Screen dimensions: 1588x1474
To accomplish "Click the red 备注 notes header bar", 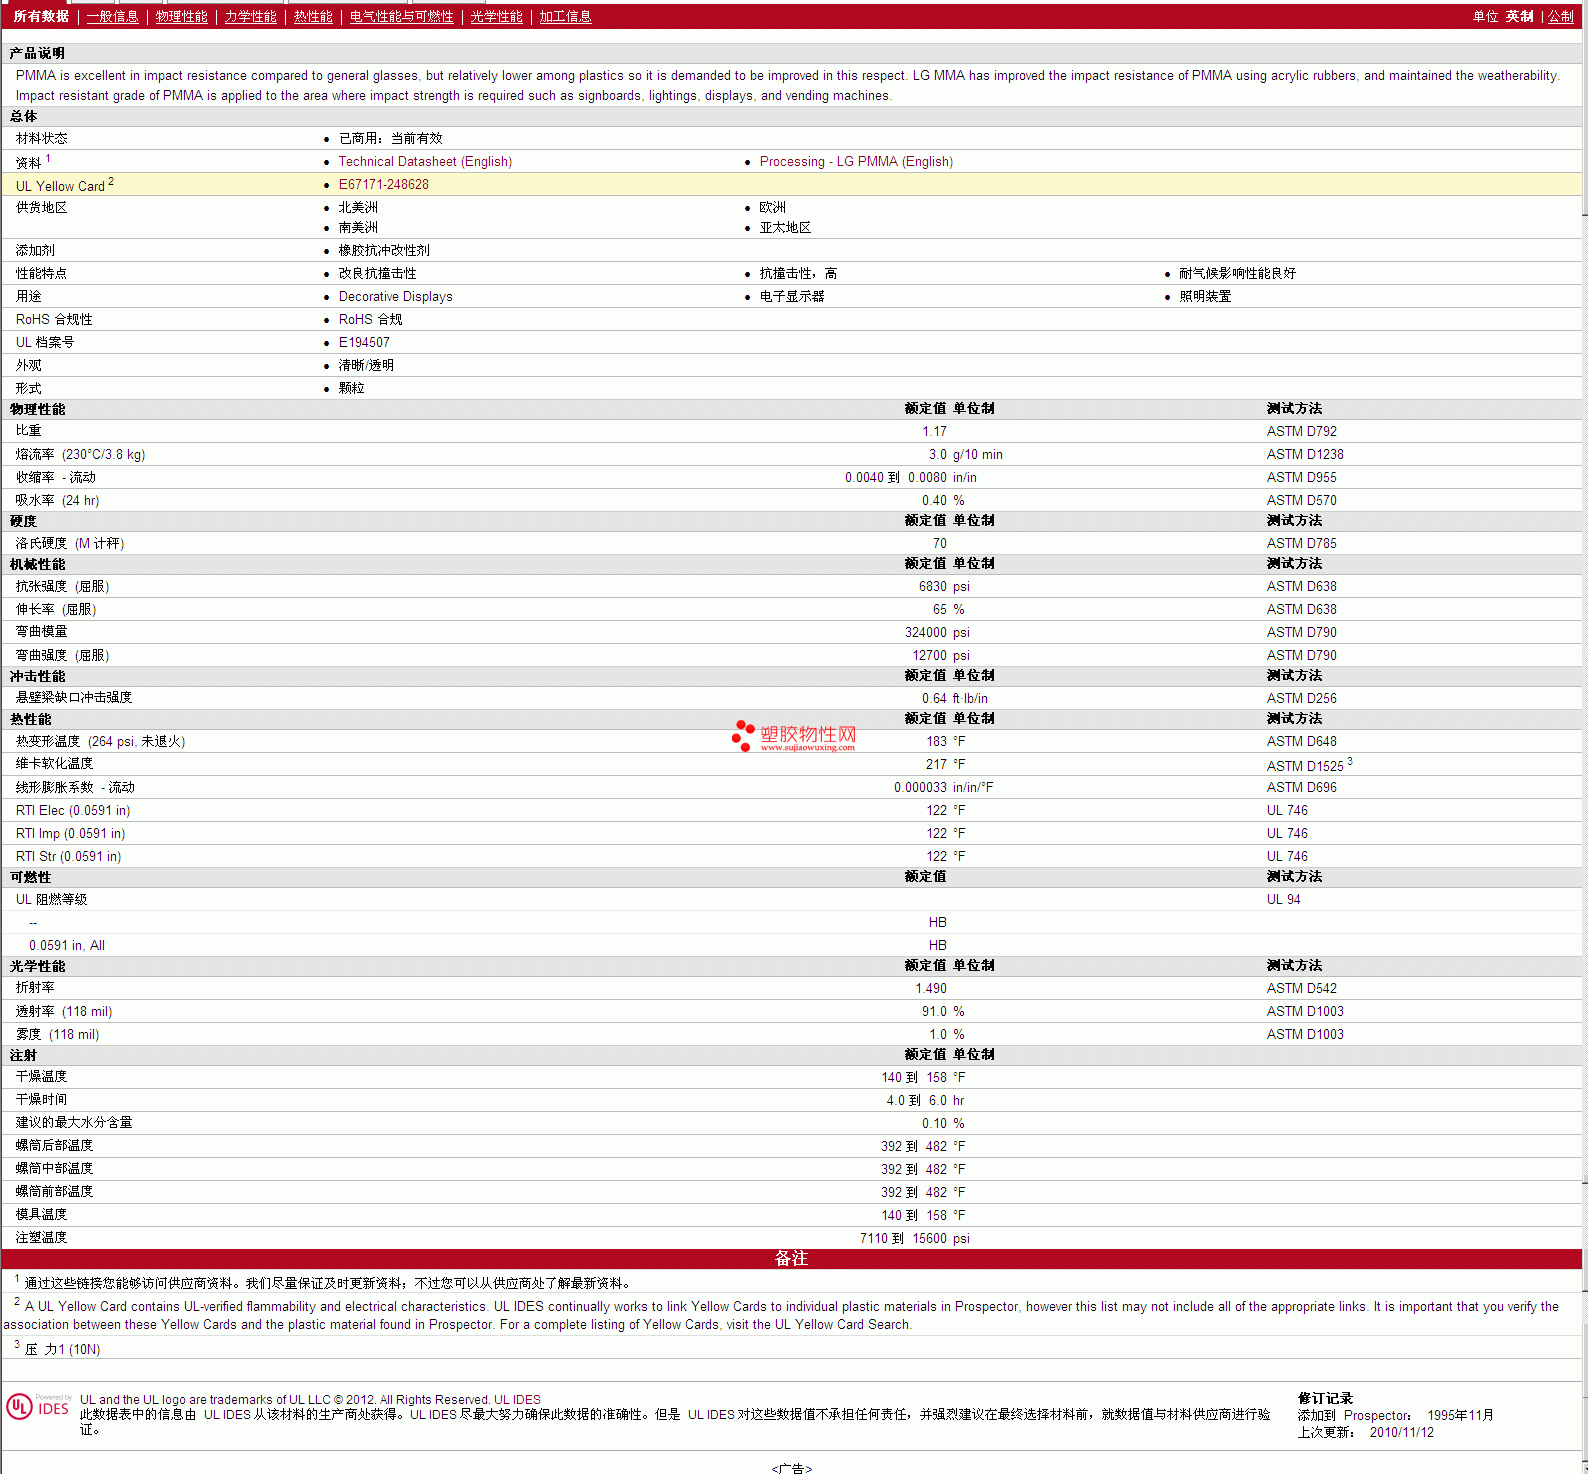I will click(792, 1258).
